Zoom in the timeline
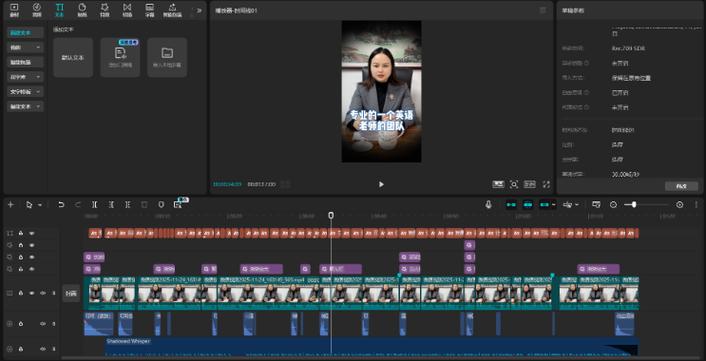The image size is (706, 361). tap(679, 204)
